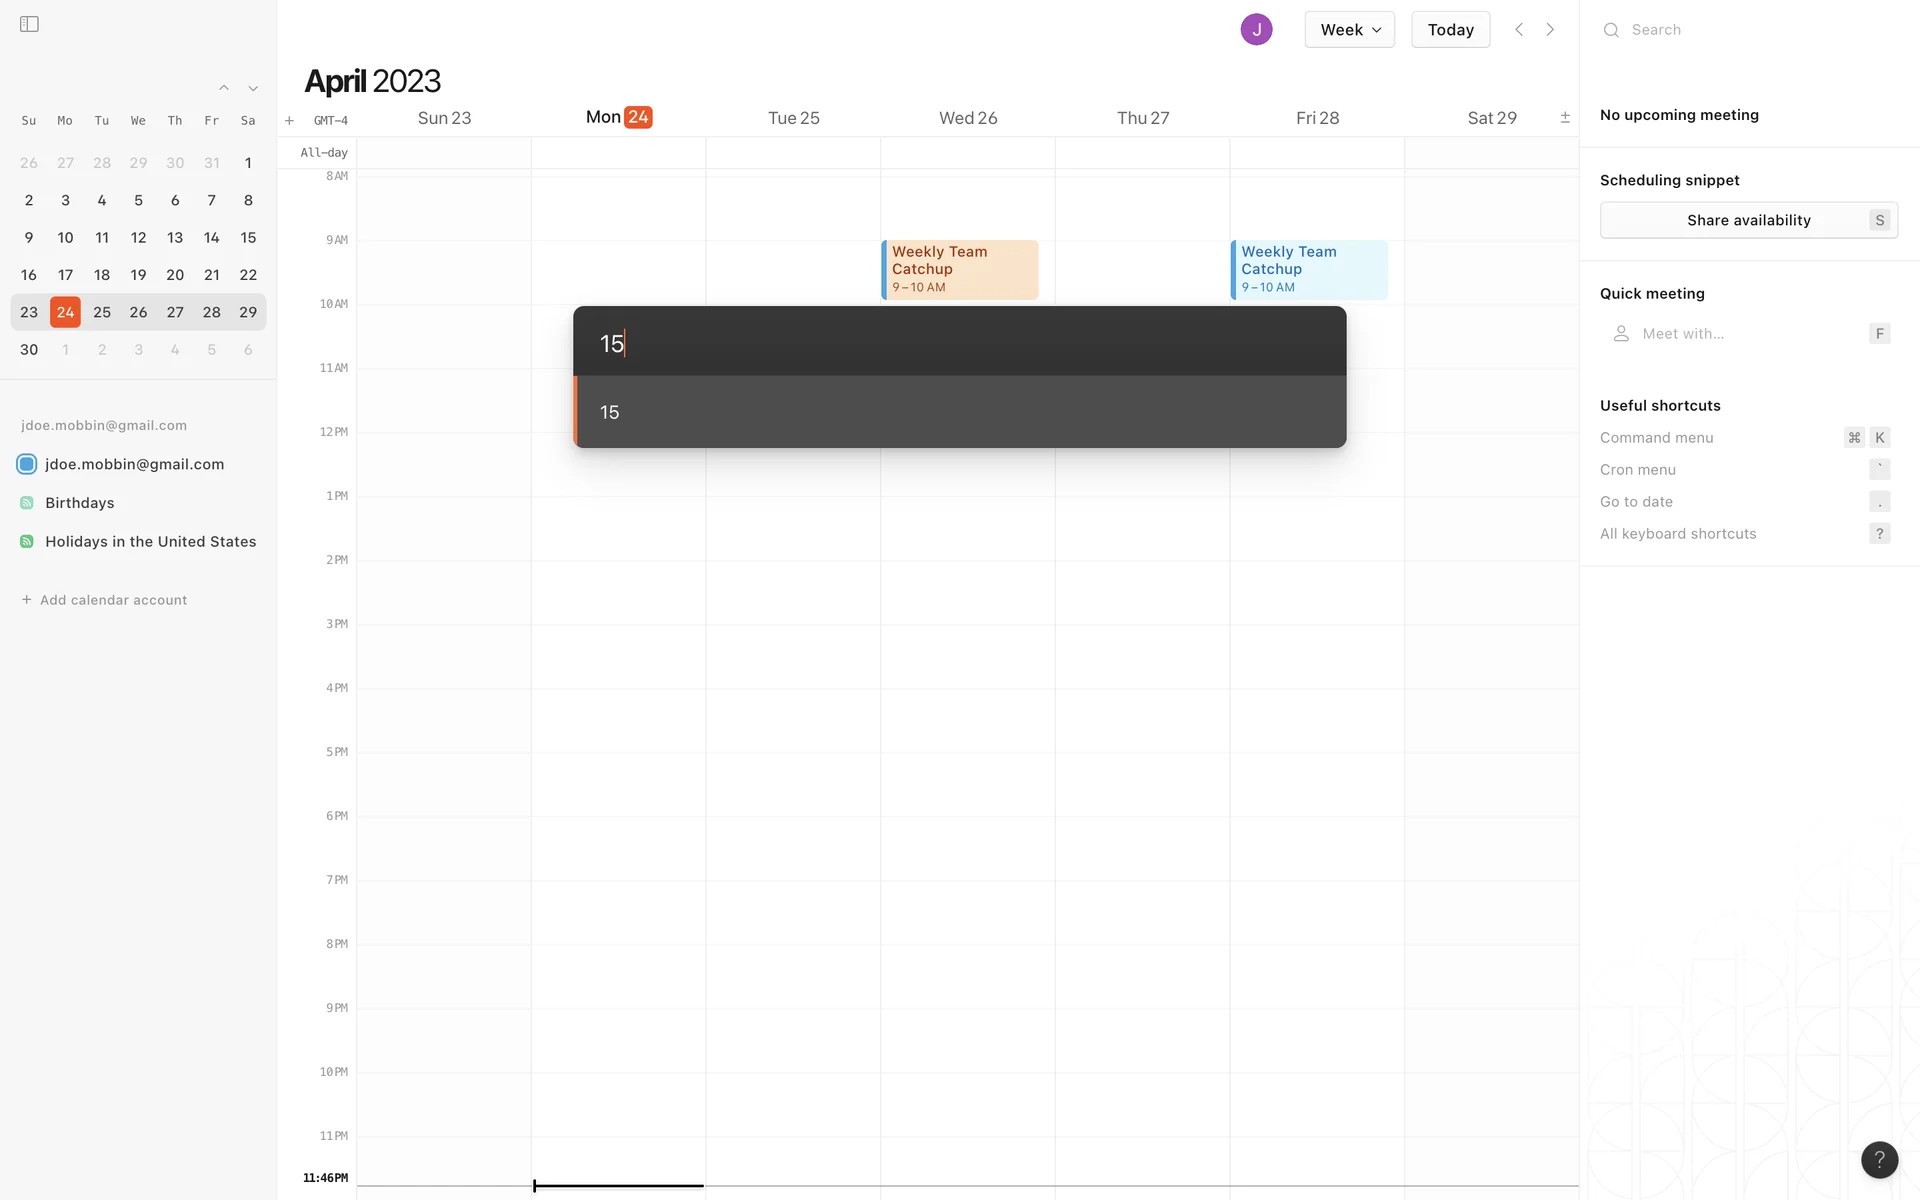
Task: Click the purple J profile avatar
Action: point(1256,29)
